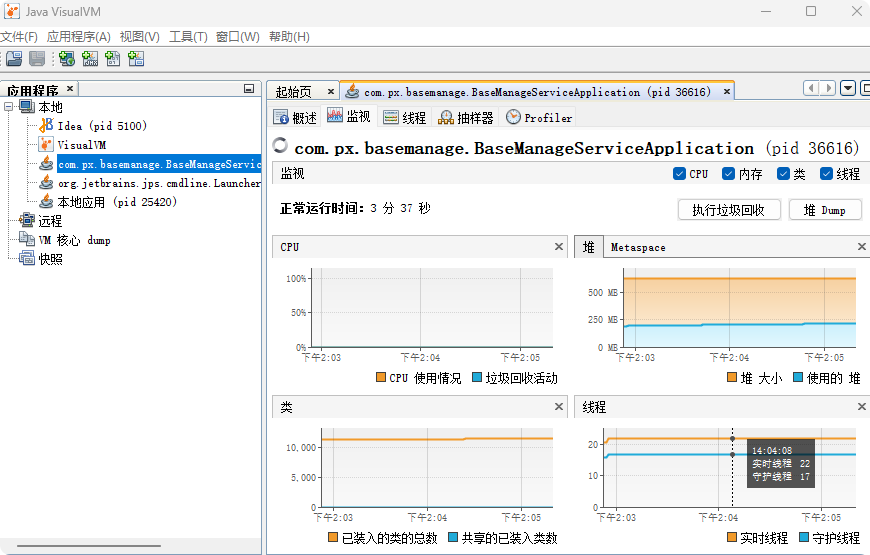
Task: Open the 工具(T) menu
Action: click(x=188, y=37)
